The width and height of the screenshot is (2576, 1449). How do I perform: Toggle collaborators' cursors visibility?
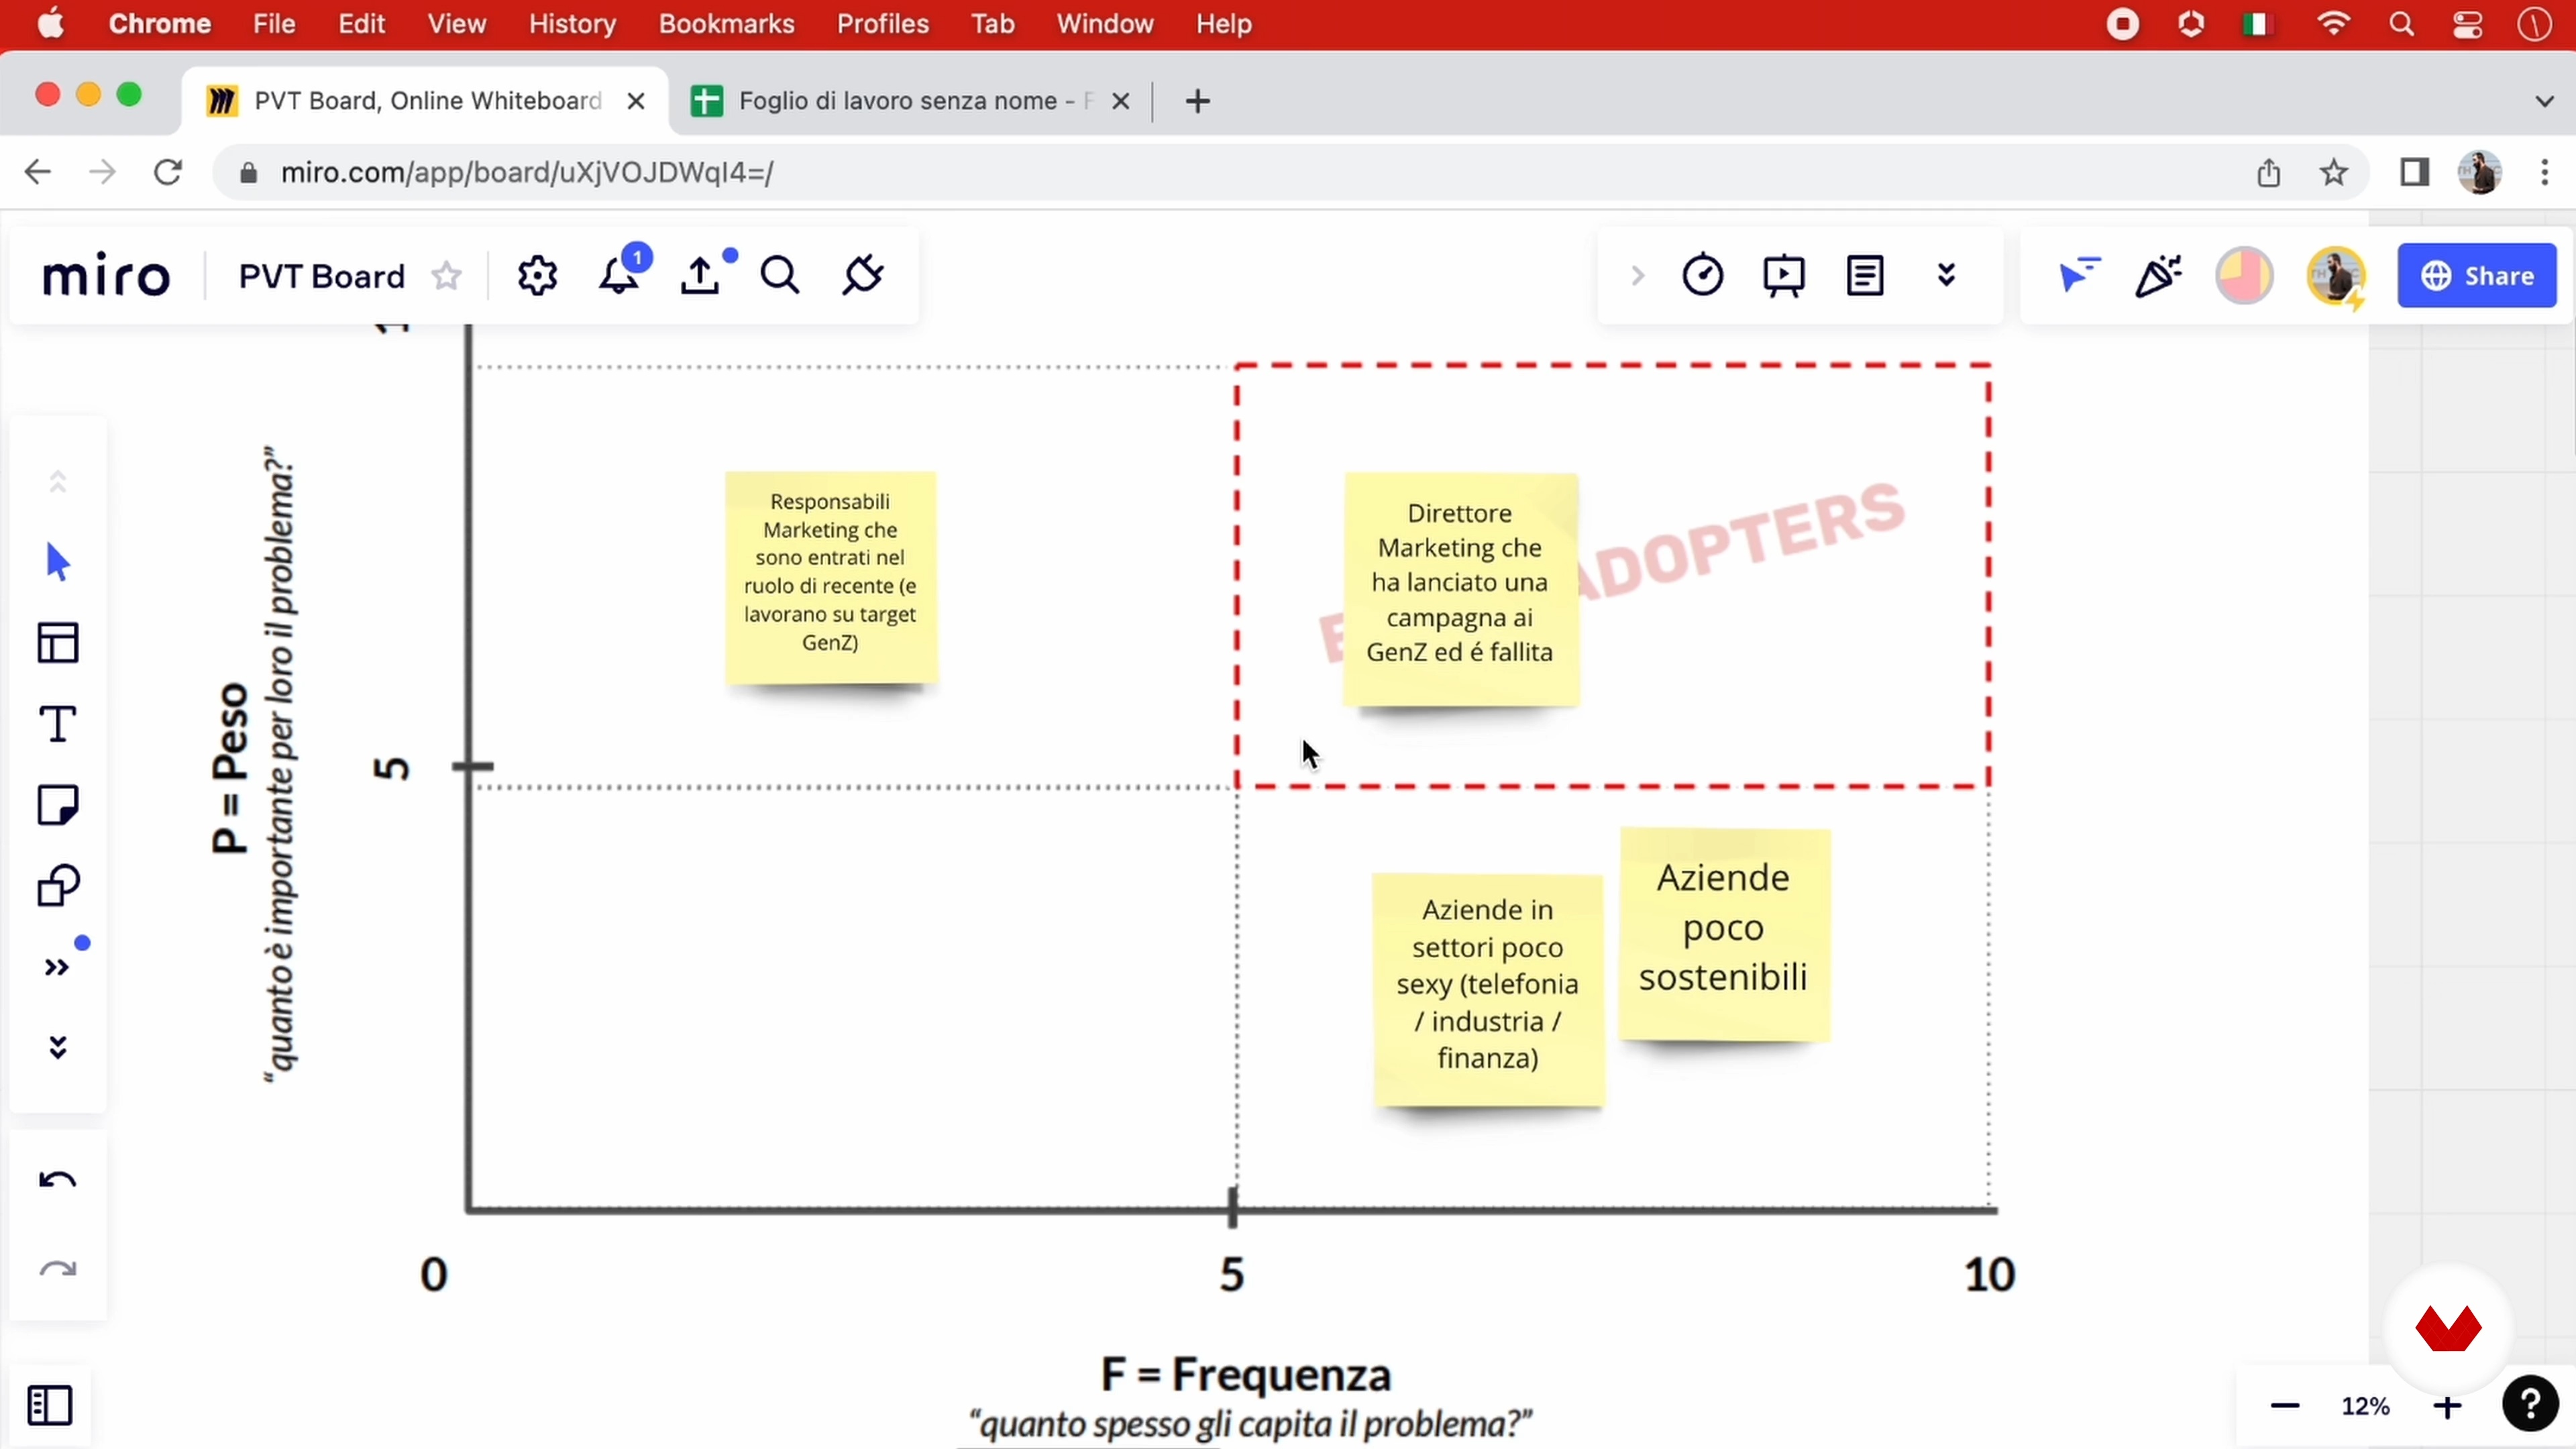2079,275
